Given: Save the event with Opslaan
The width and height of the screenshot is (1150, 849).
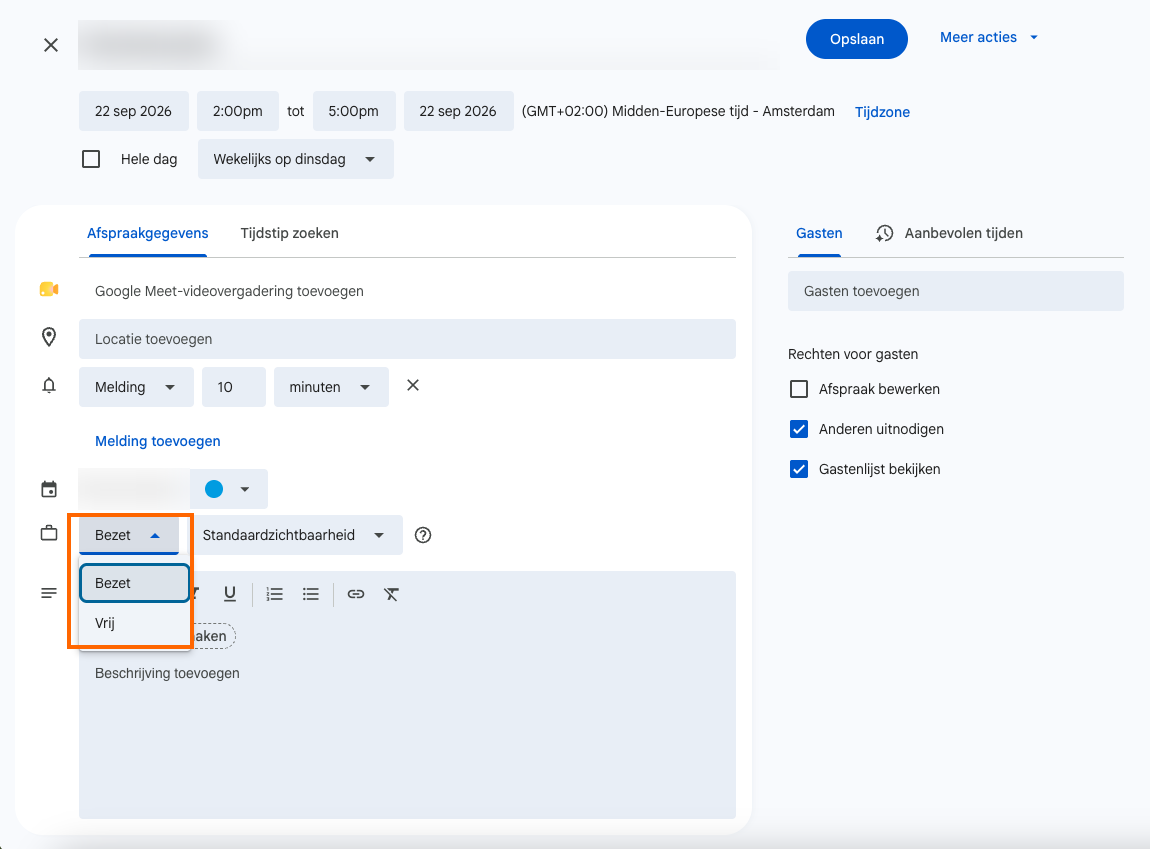Looking at the screenshot, I should coord(857,39).
